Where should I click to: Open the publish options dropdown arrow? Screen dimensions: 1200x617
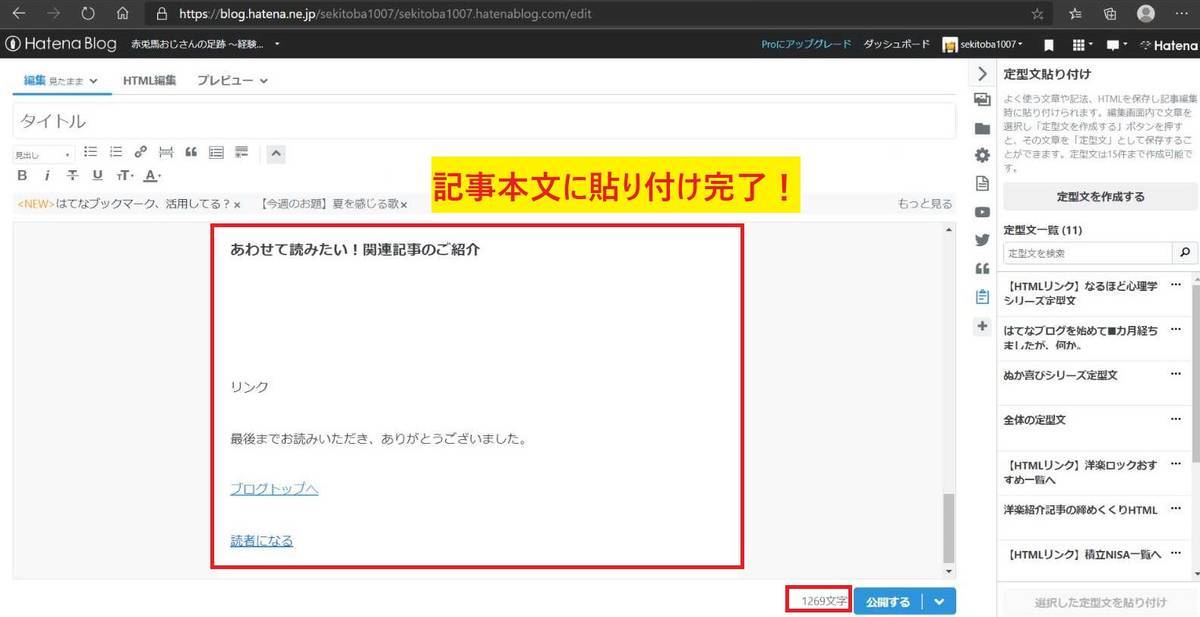pos(938,601)
